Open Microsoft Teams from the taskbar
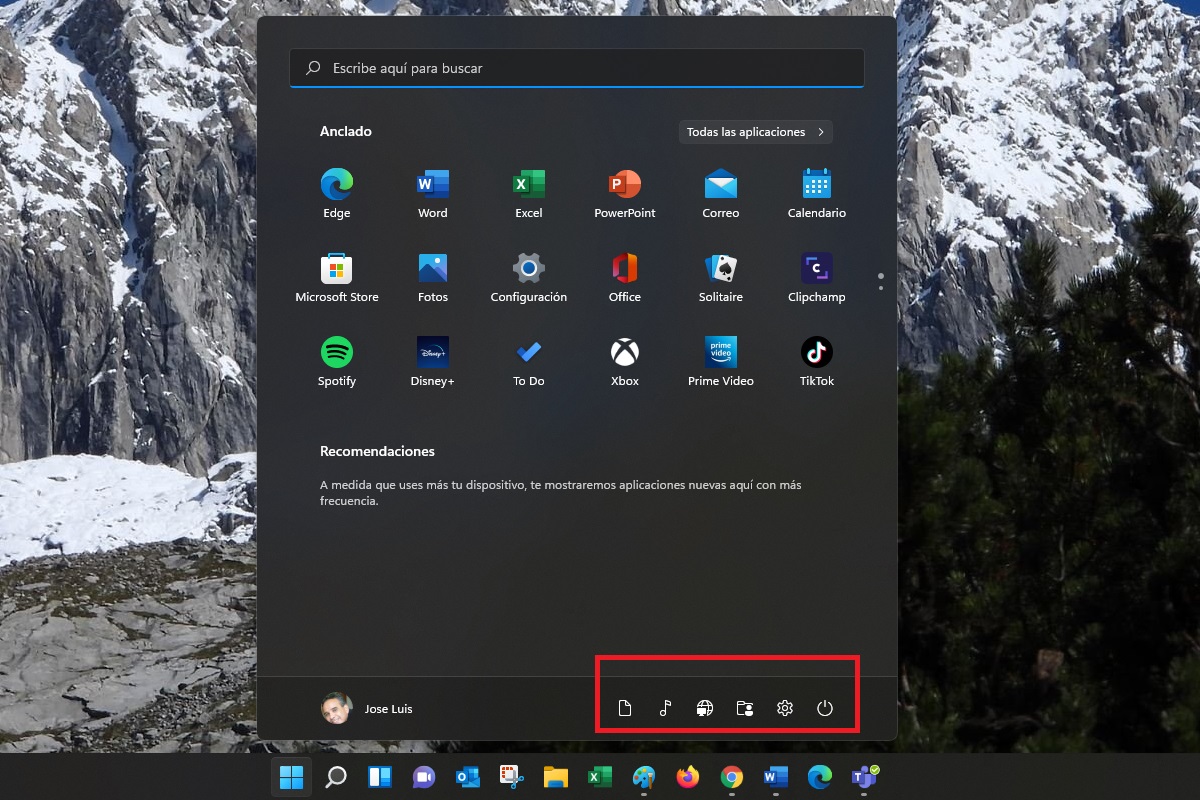1200x800 pixels. (863, 777)
